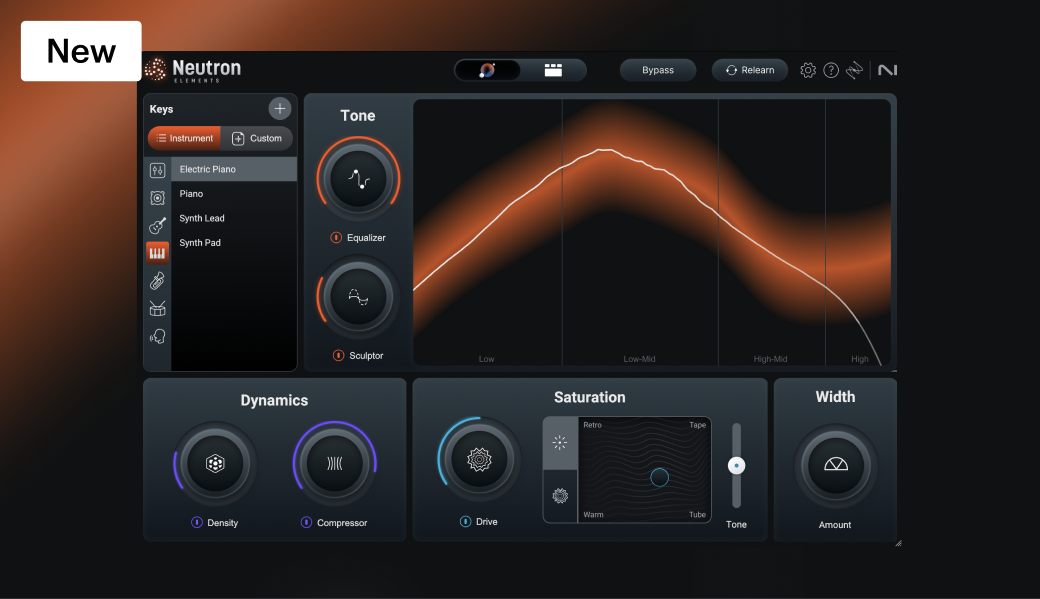Select the vocals head category icon

157,336
